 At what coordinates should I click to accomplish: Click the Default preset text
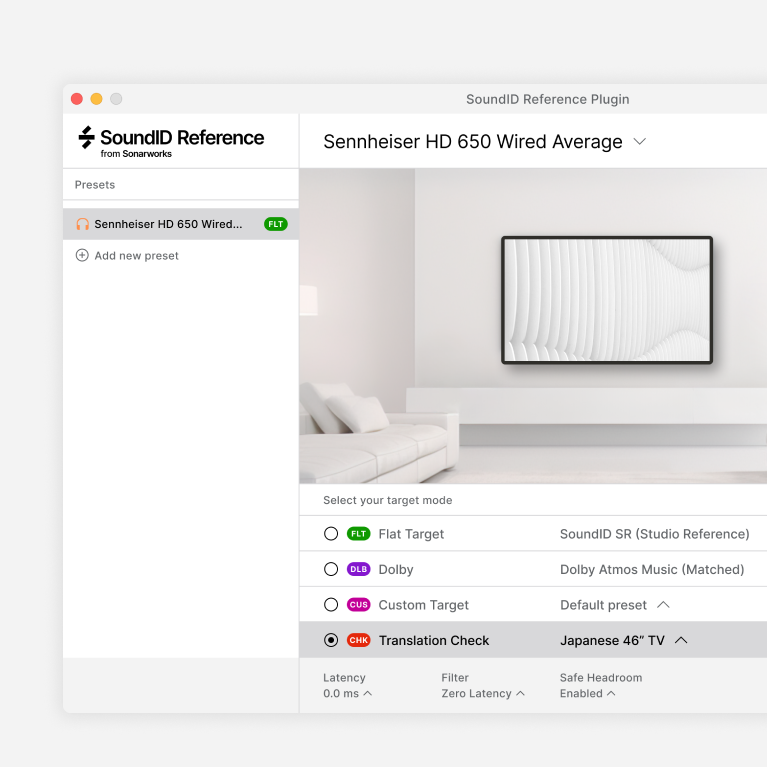(x=604, y=605)
